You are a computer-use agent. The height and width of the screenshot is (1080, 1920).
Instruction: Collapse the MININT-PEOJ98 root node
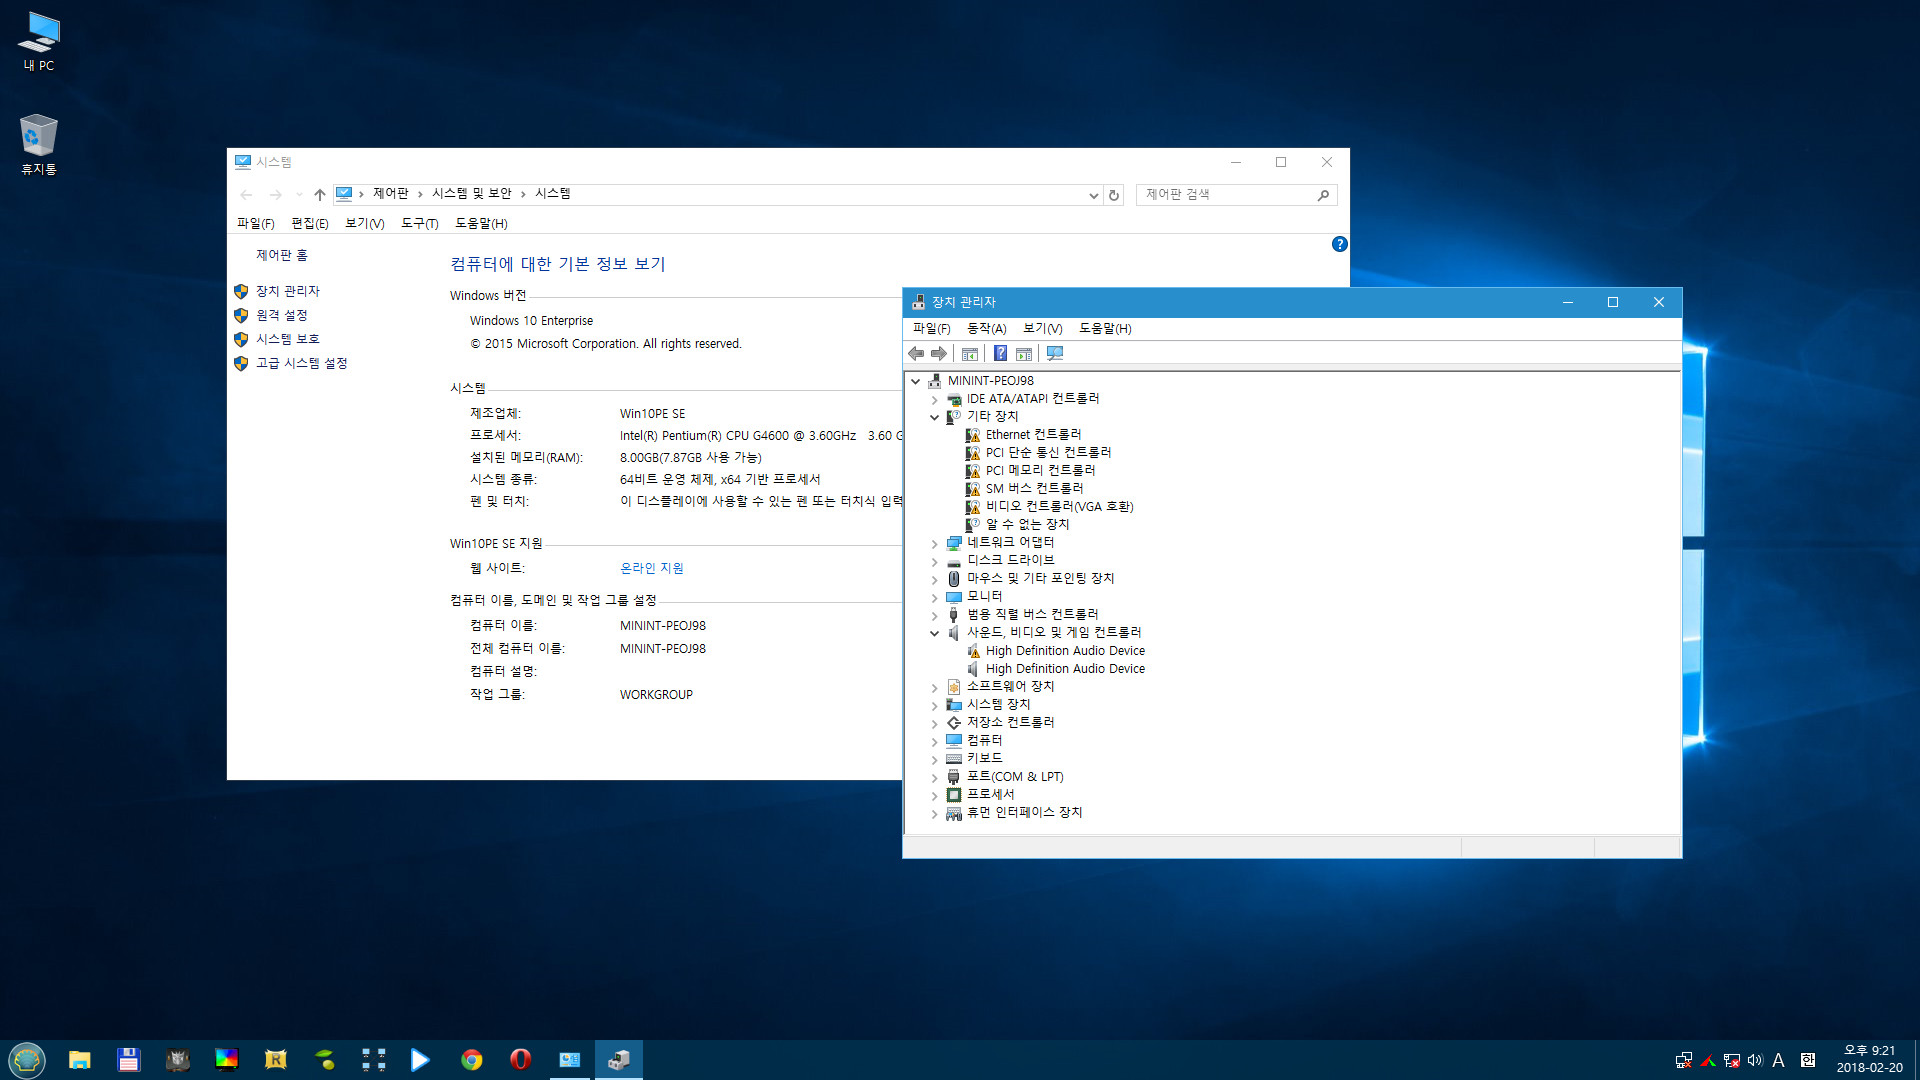pyautogui.click(x=915, y=381)
